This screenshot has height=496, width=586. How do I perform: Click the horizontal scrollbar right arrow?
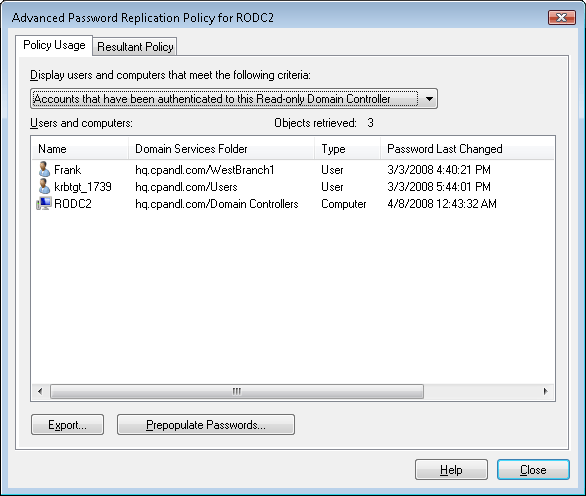(546, 391)
